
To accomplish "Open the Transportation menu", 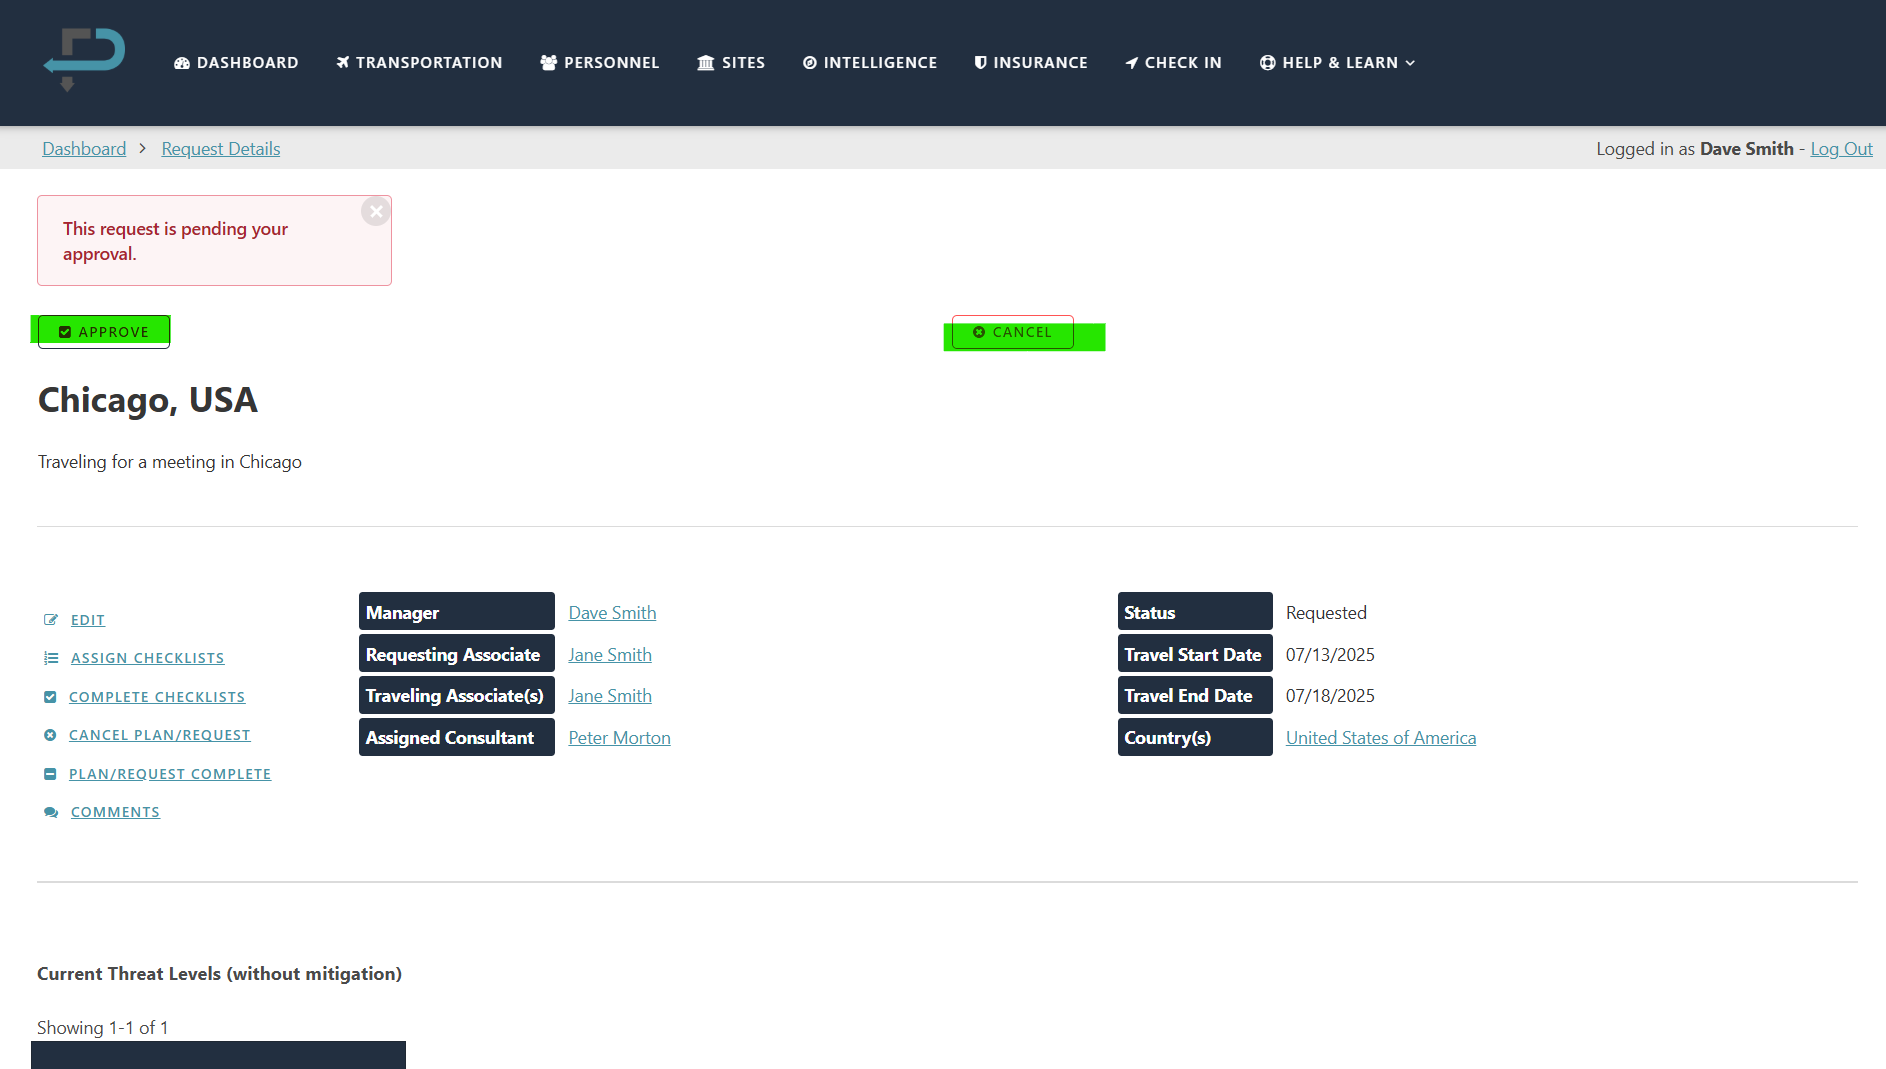I will (x=419, y=63).
